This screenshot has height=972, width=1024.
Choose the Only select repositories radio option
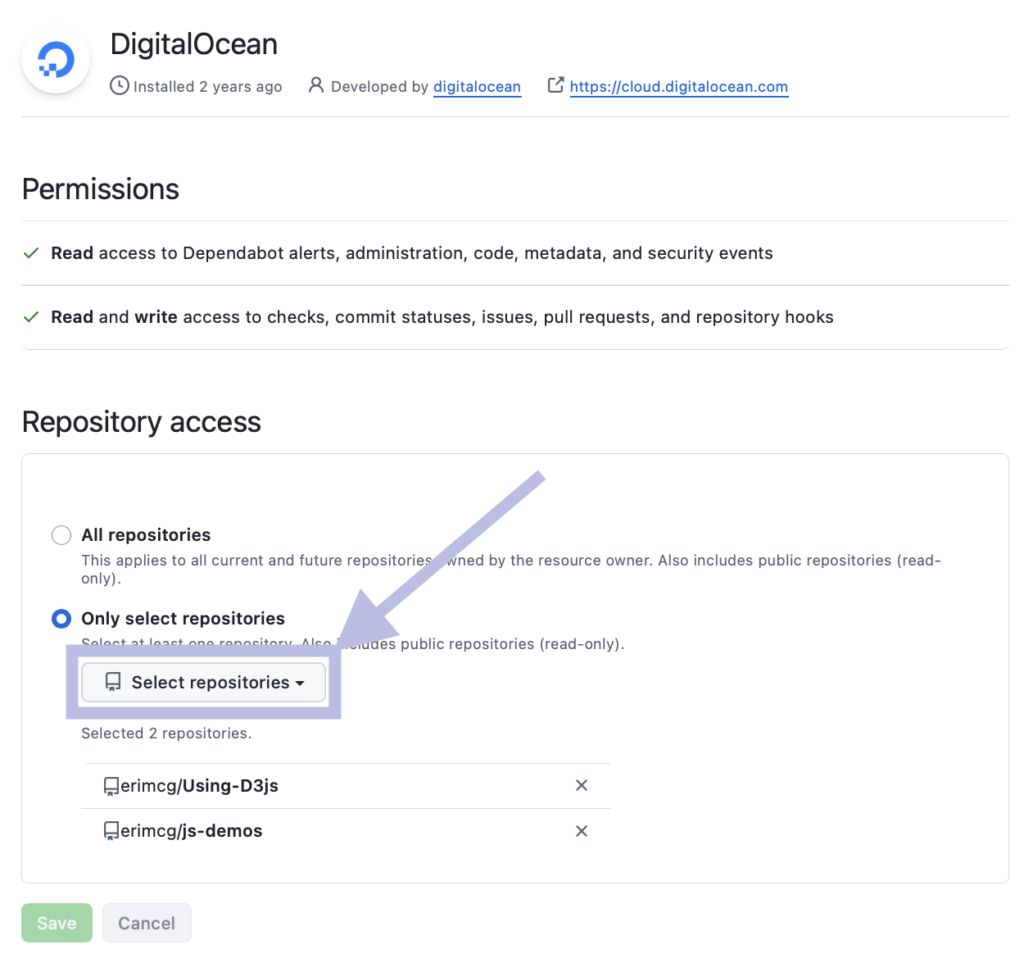[61, 619]
